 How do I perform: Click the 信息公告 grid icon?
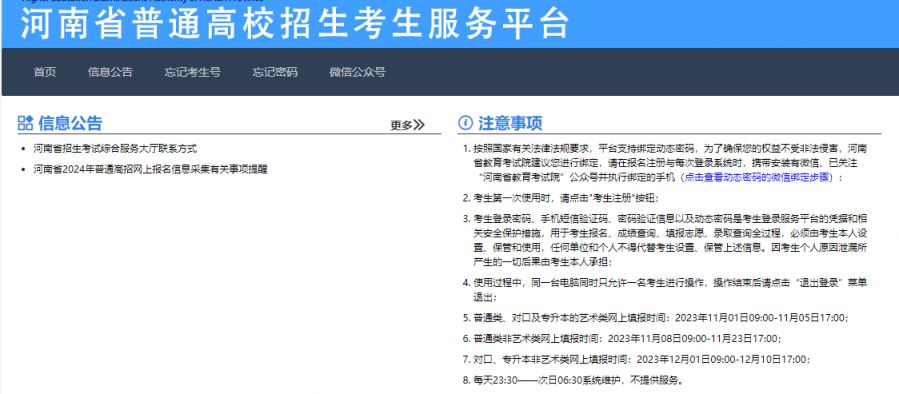(x=25, y=123)
